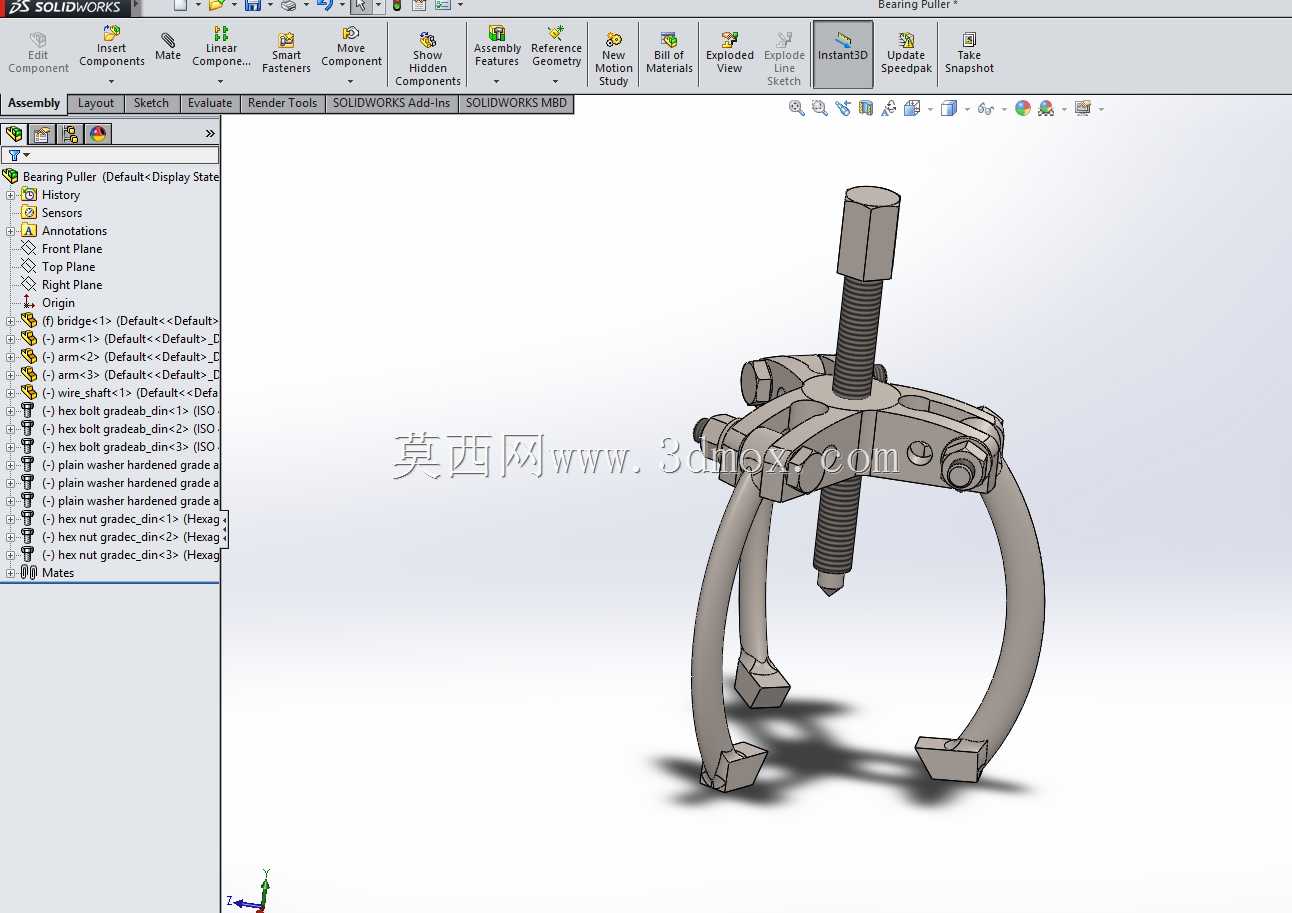Click Undo icon in top toolbar
Viewport: 1292px width, 913px height.
point(324,5)
